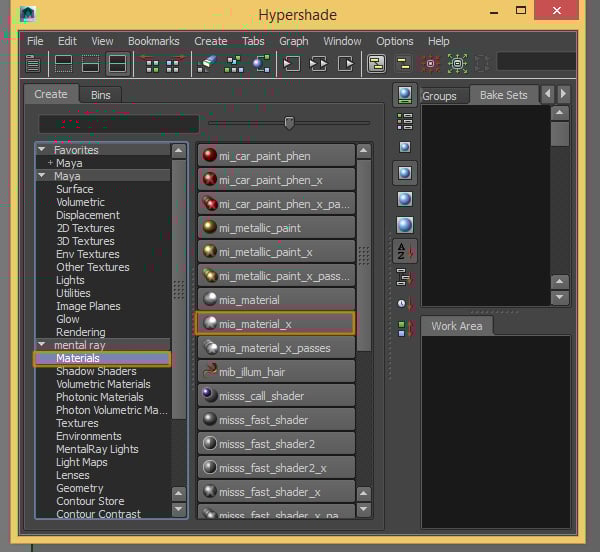
Task: Click the Create panel search field
Action: click(119, 124)
